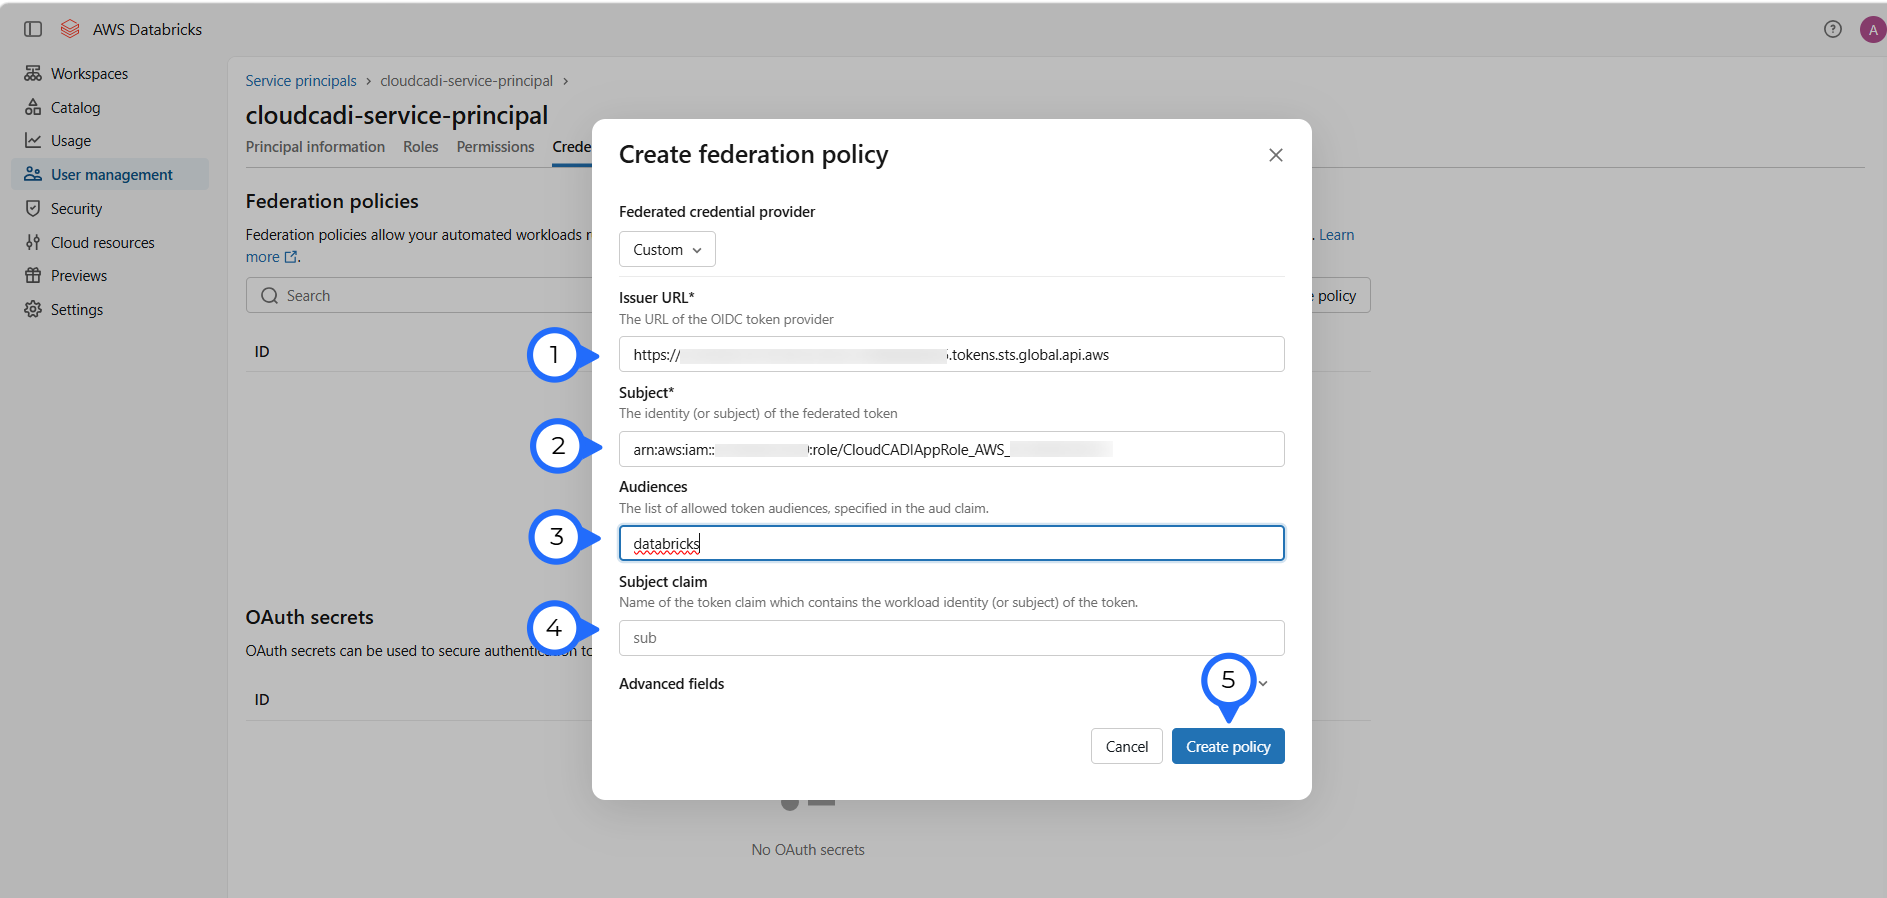The width and height of the screenshot is (1887, 898).
Task: Open the help question mark icon
Action: click(x=1832, y=29)
